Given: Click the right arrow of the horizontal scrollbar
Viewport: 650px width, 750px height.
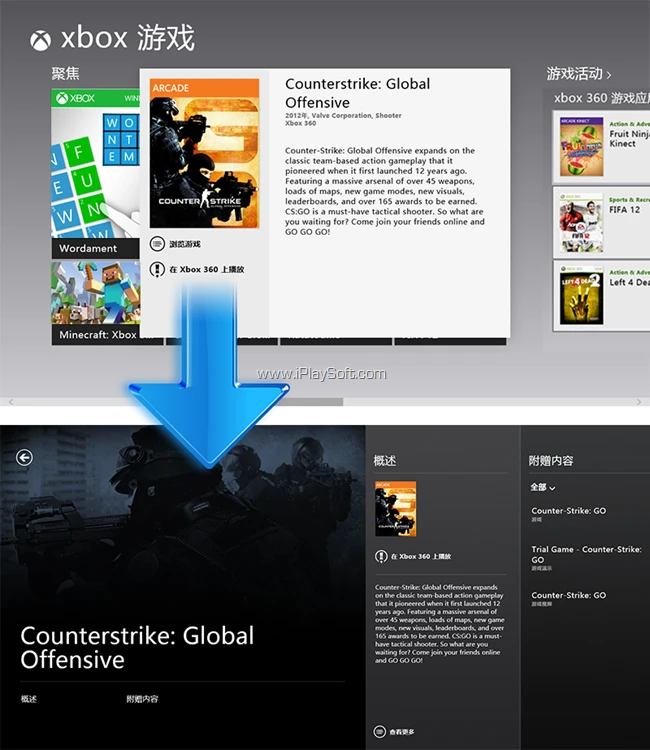Looking at the screenshot, I should click(x=639, y=402).
